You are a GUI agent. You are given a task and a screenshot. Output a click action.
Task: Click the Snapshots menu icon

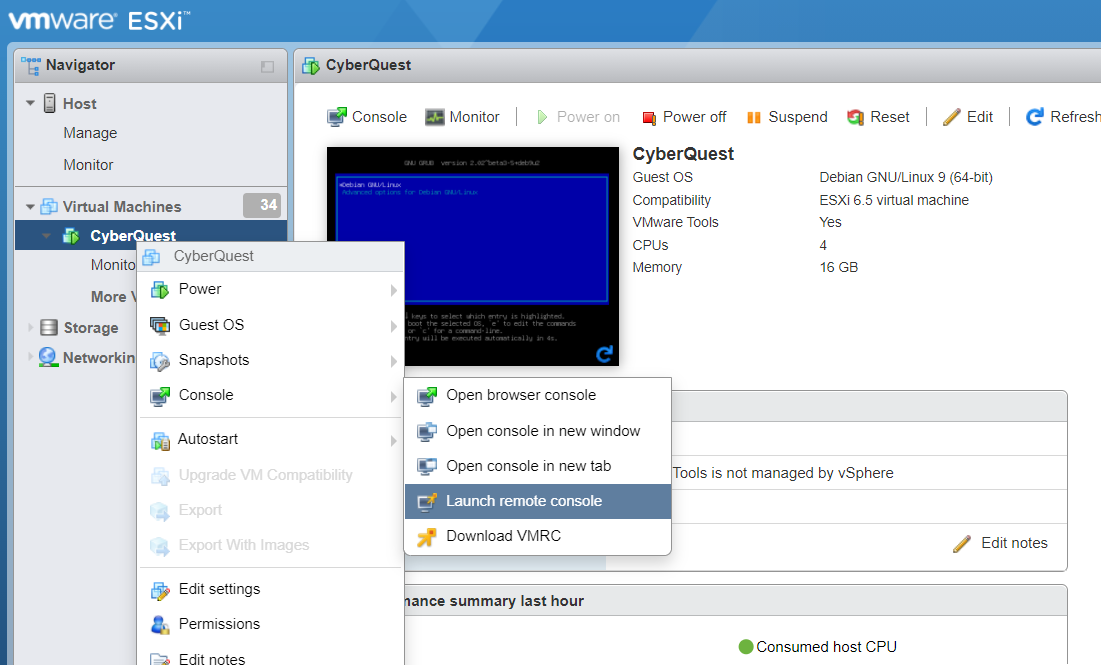click(x=160, y=361)
